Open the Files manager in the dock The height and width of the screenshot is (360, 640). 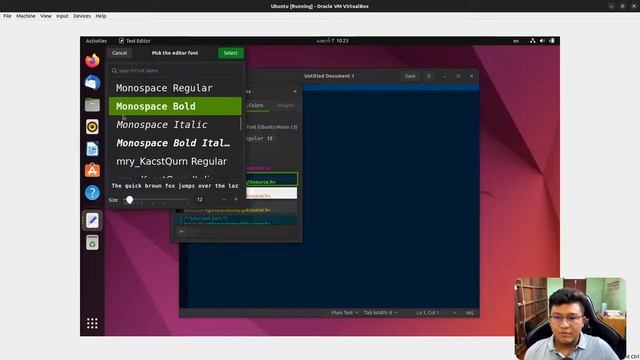[92, 105]
